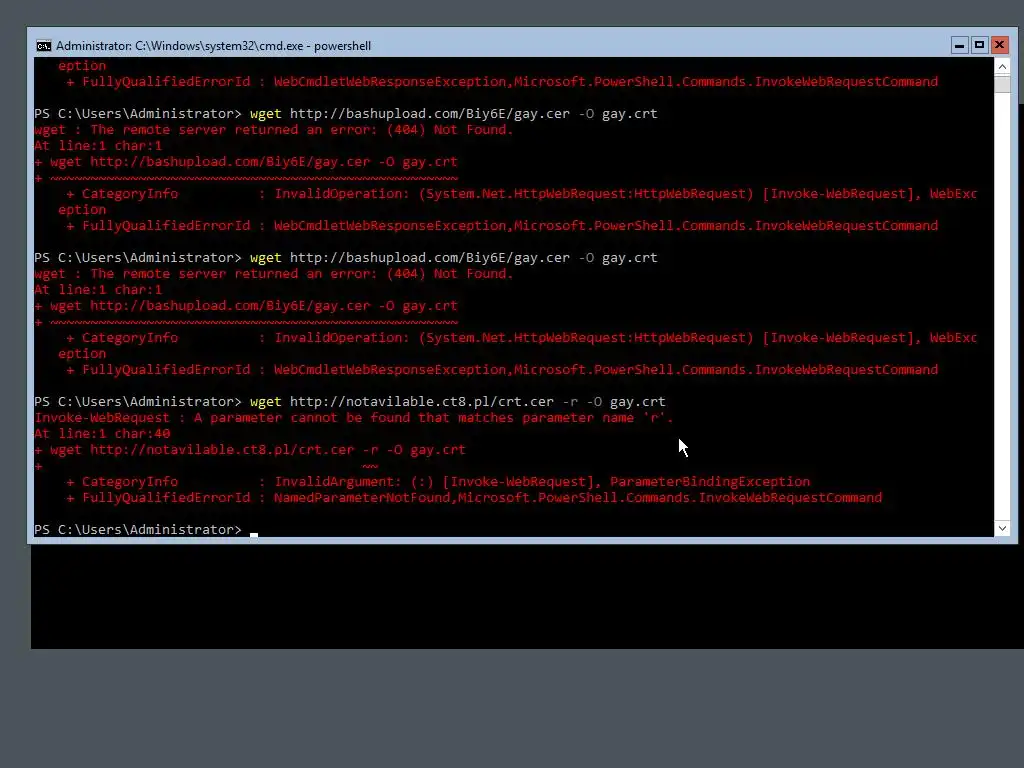Maximize the PowerShell window
The height and width of the screenshot is (768, 1024).
pyautogui.click(x=979, y=45)
